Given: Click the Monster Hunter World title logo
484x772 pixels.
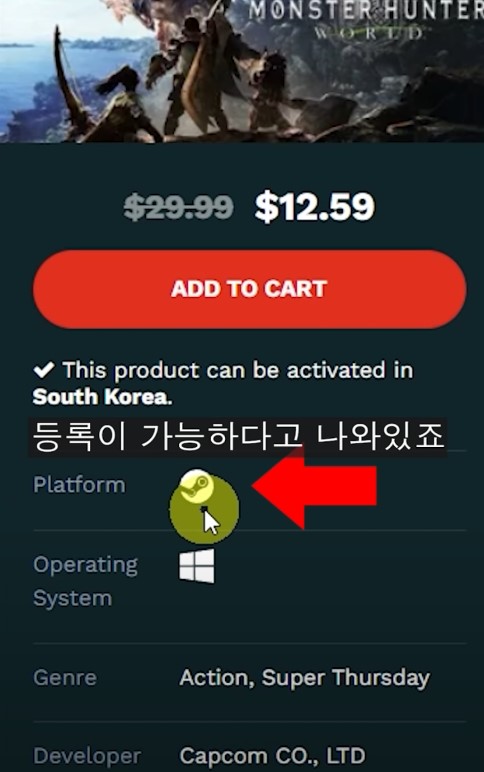Looking at the screenshot, I should click(x=366, y=20).
